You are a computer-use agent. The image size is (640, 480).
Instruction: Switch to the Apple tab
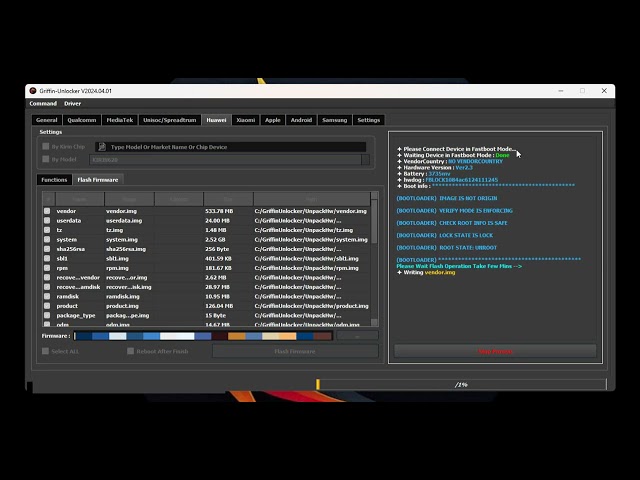[x=273, y=120]
